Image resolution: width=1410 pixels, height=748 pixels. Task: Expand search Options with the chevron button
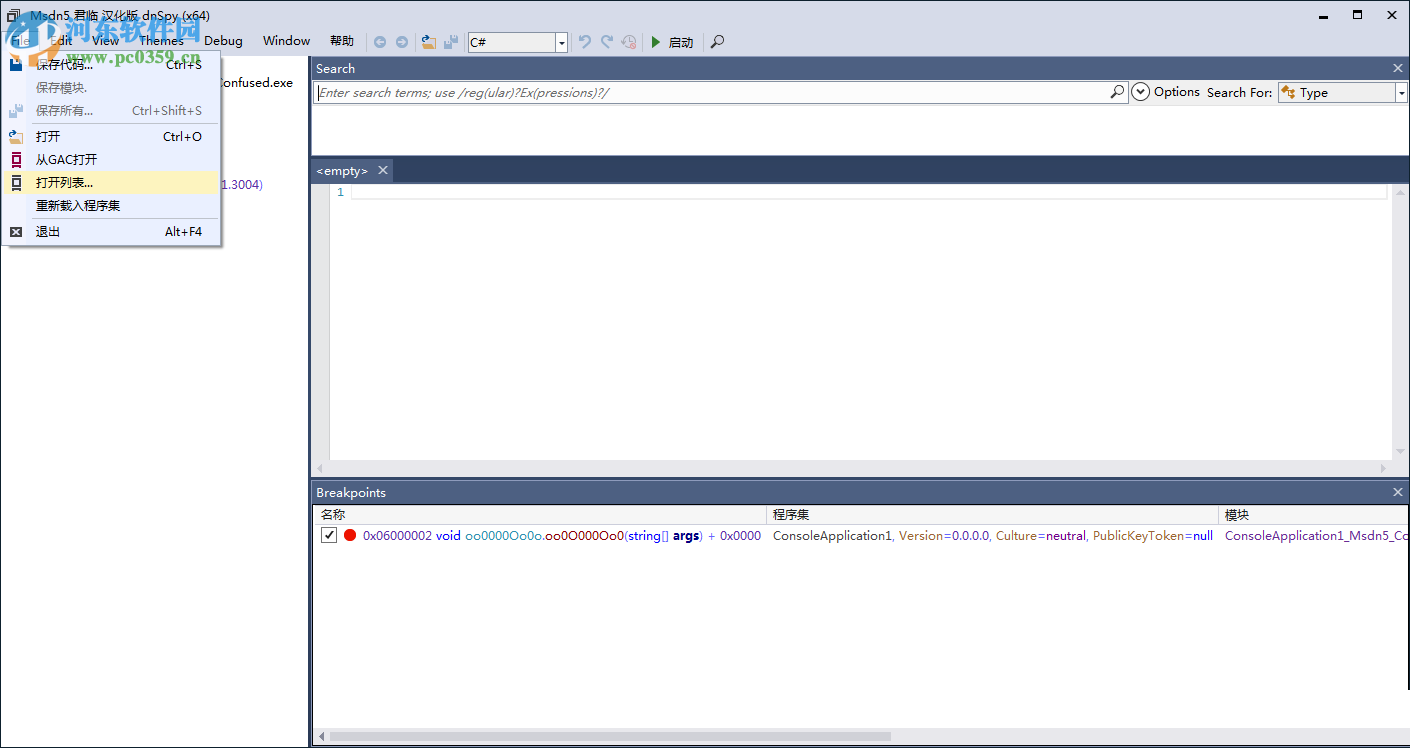1141,92
